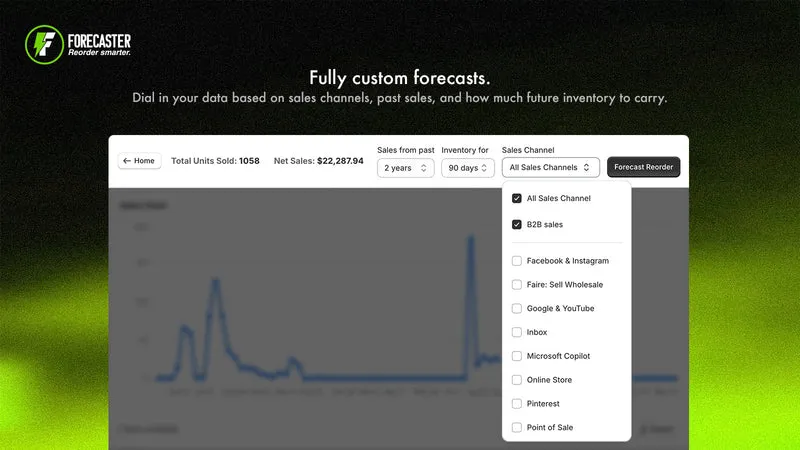Open the Inventory for 90 days dropdown
The width and height of the screenshot is (800, 450).
point(467,168)
